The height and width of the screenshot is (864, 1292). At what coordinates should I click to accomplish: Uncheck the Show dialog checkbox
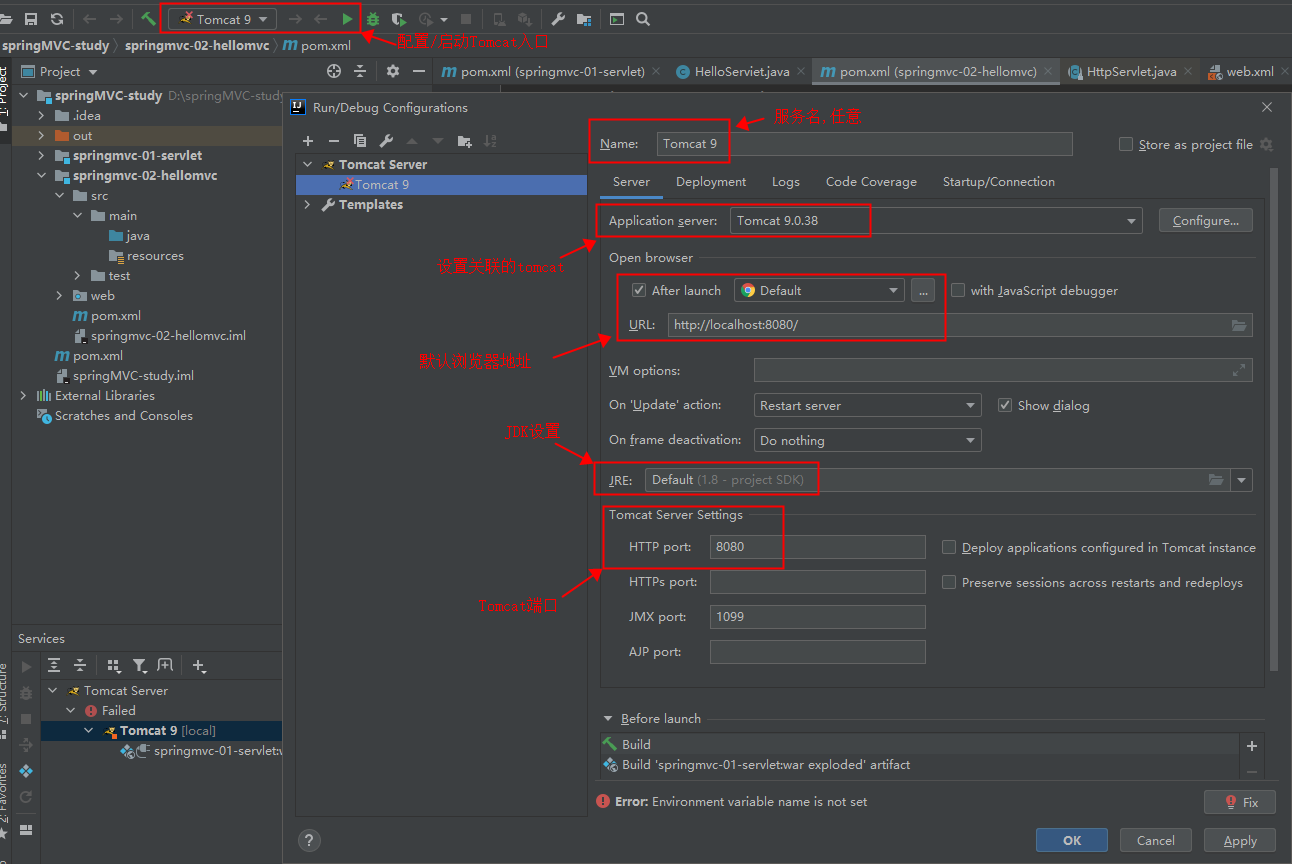point(1005,405)
